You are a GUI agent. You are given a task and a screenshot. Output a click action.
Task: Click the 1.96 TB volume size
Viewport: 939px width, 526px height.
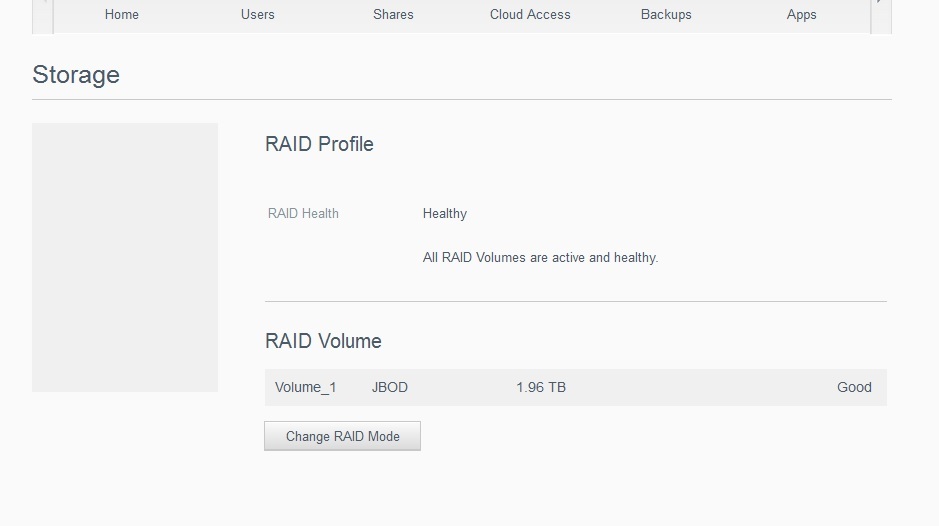[x=541, y=387]
